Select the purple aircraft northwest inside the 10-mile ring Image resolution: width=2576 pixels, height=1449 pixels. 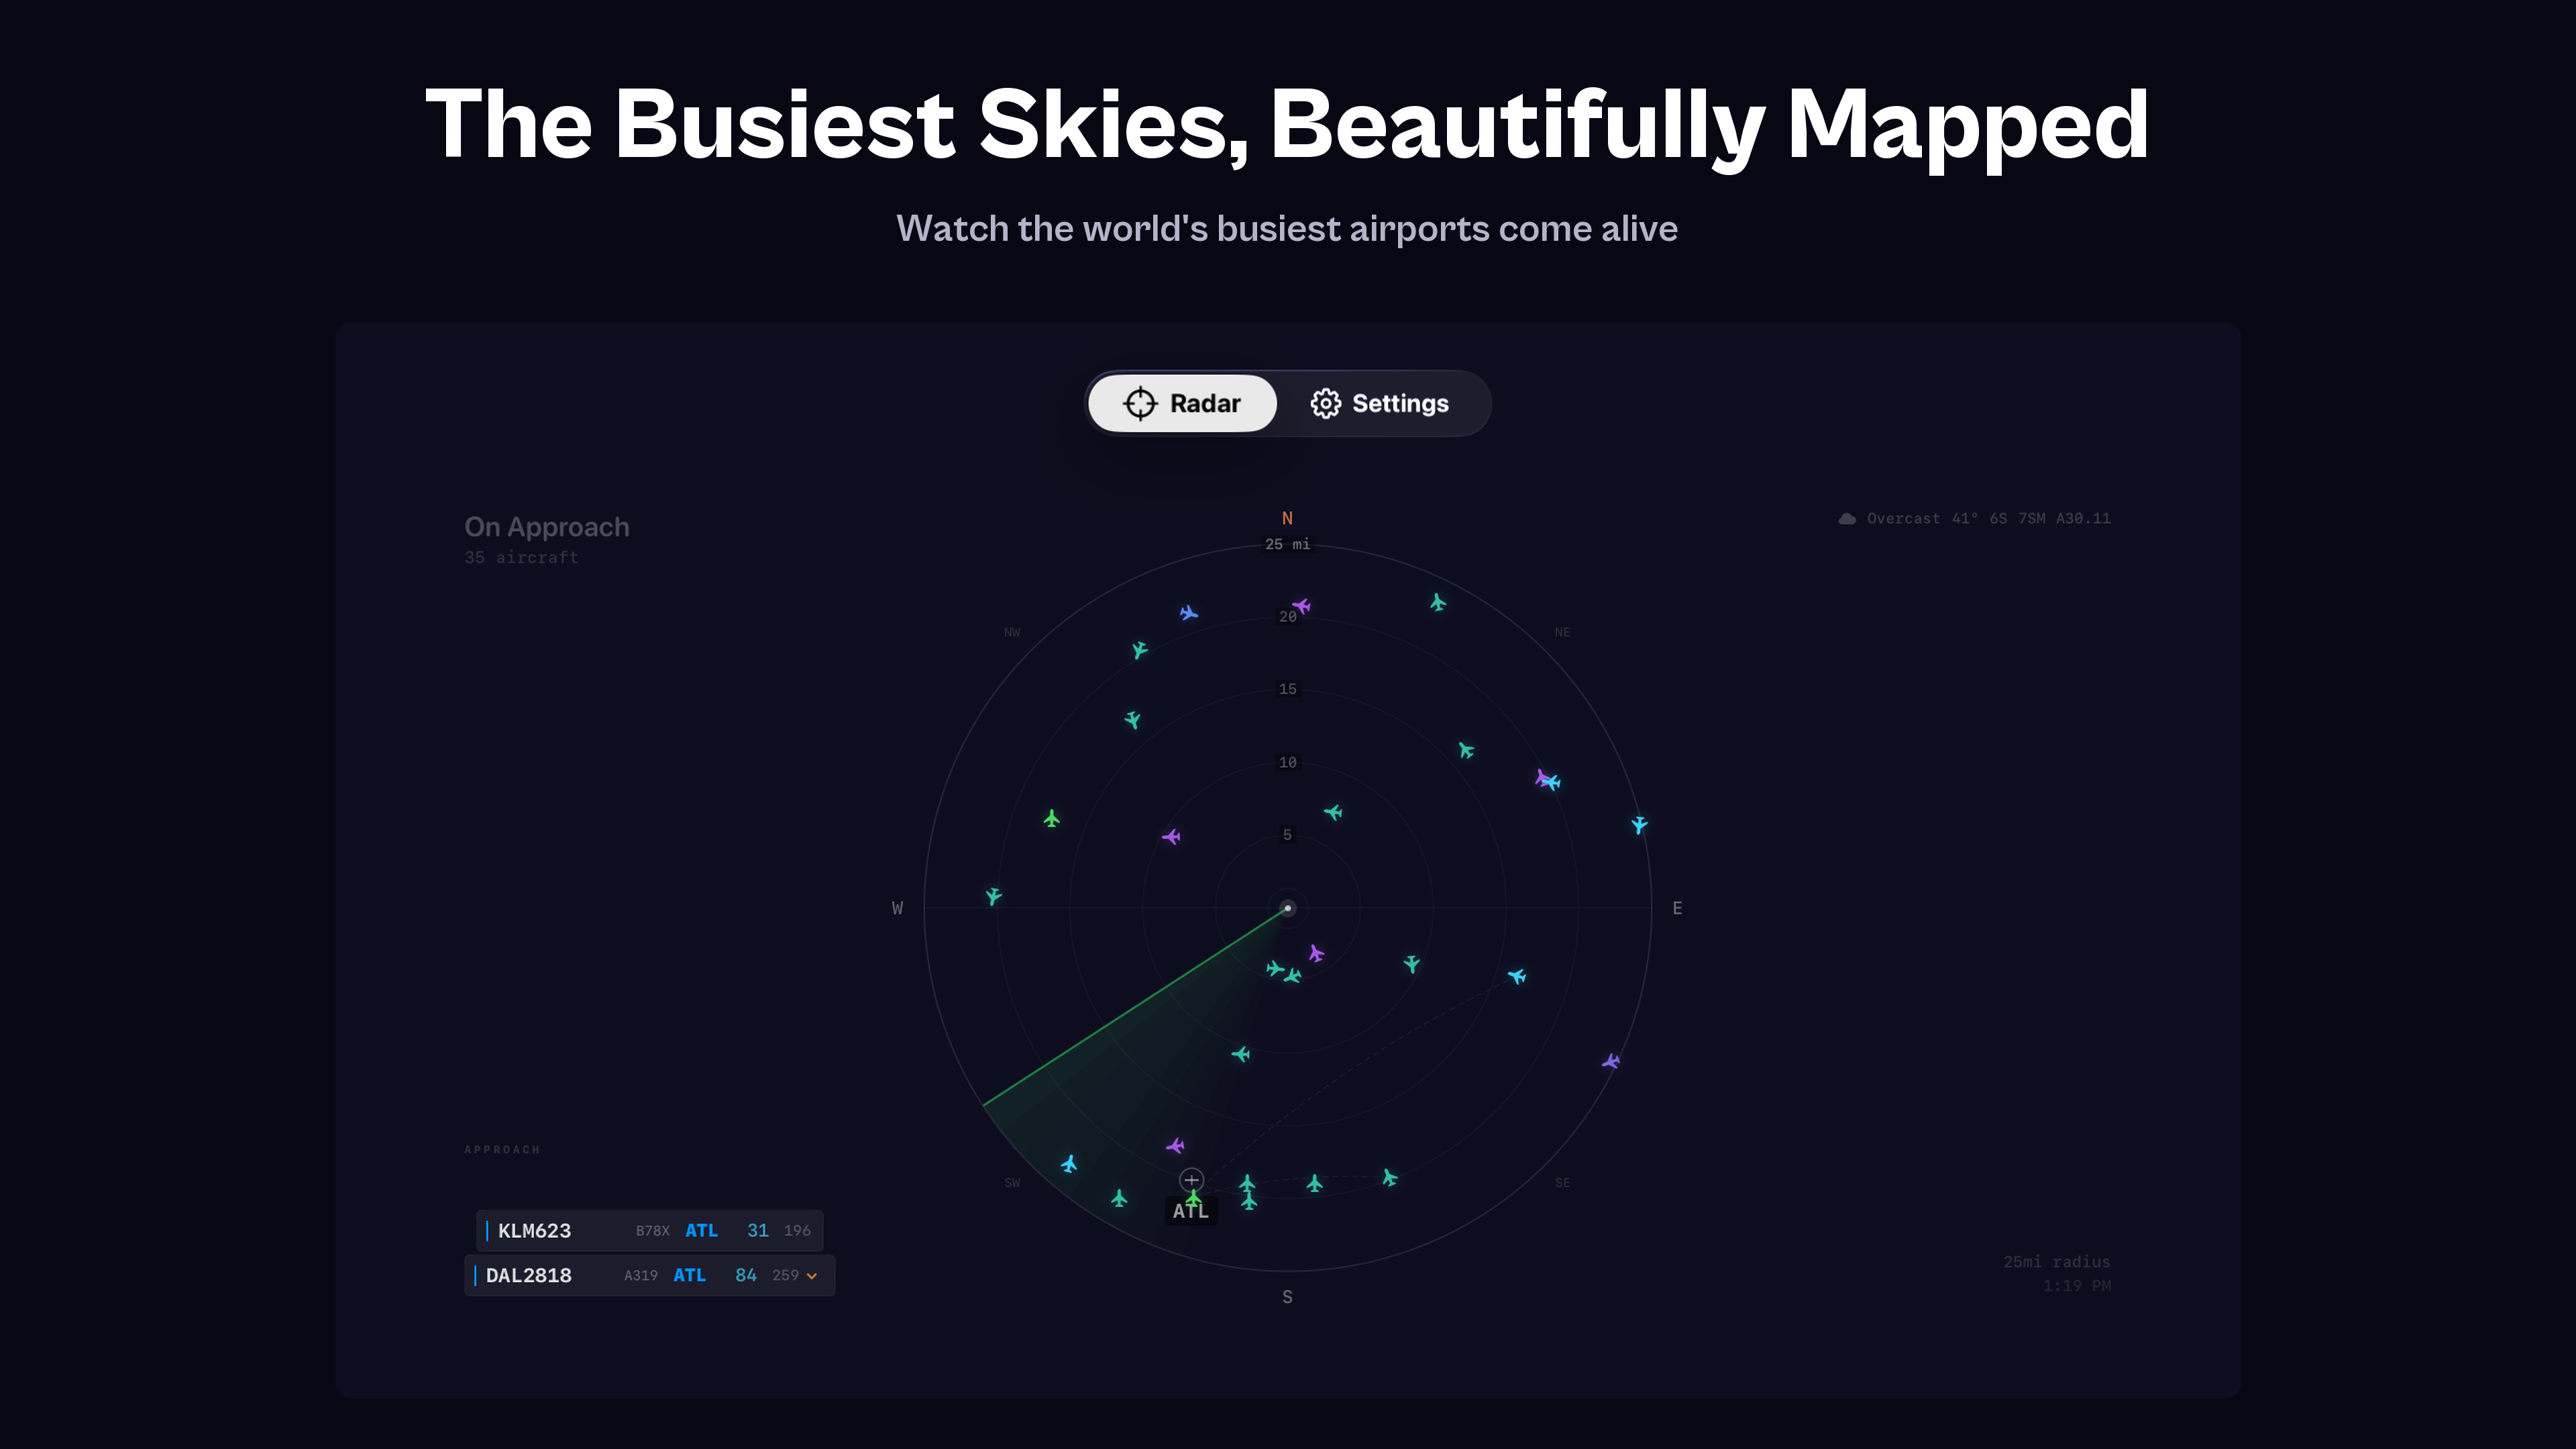(x=1171, y=836)
